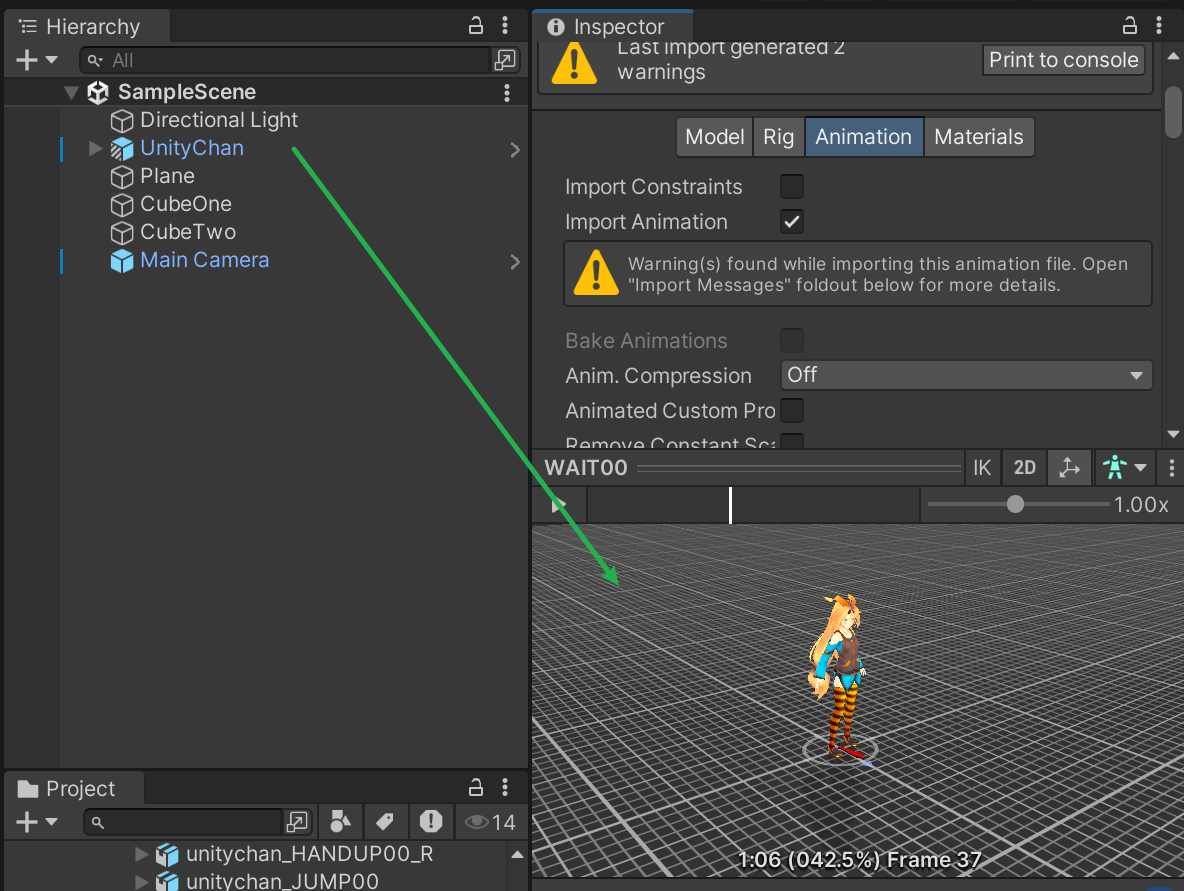Open Search by Import Log Type
This screenshot has width=1184, height=891.
pyautogui.click(x=430, y=822)
